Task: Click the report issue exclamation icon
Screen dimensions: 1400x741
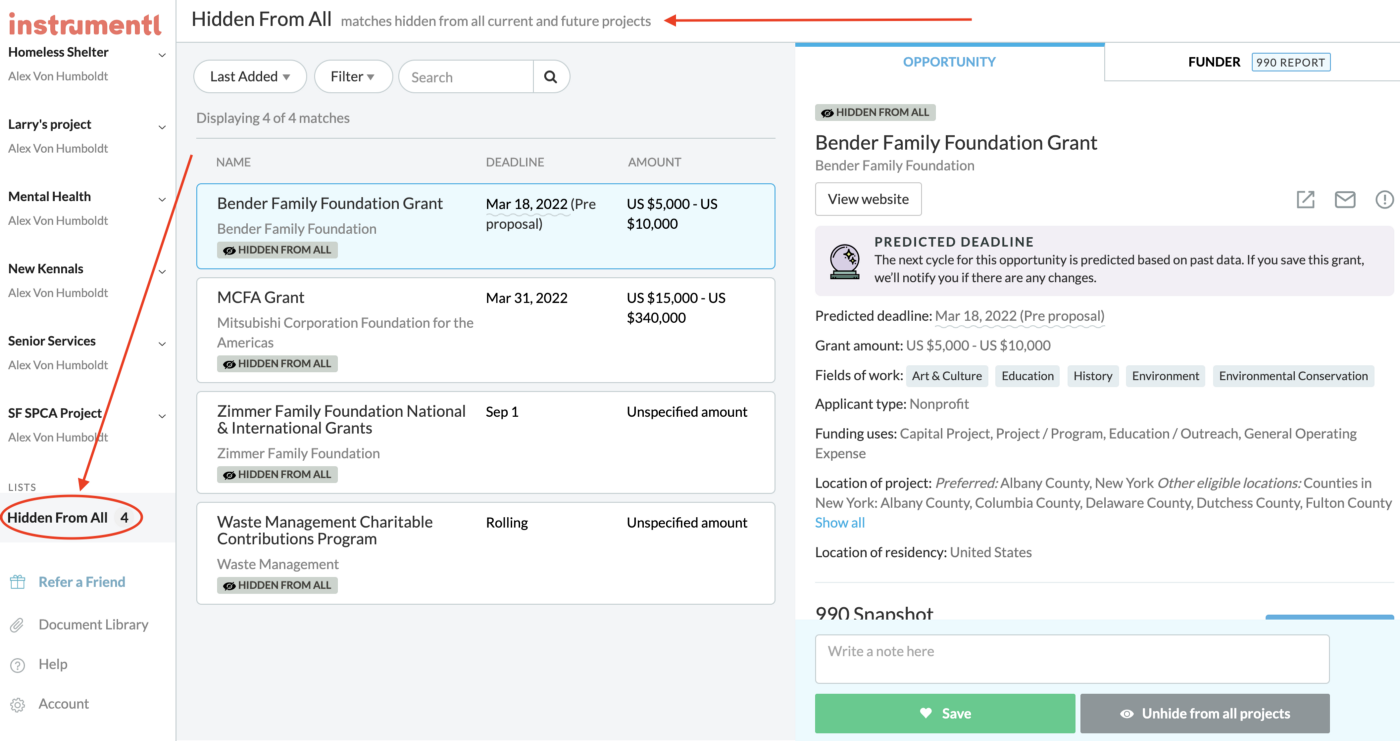Action: [x=1384, y=199]
